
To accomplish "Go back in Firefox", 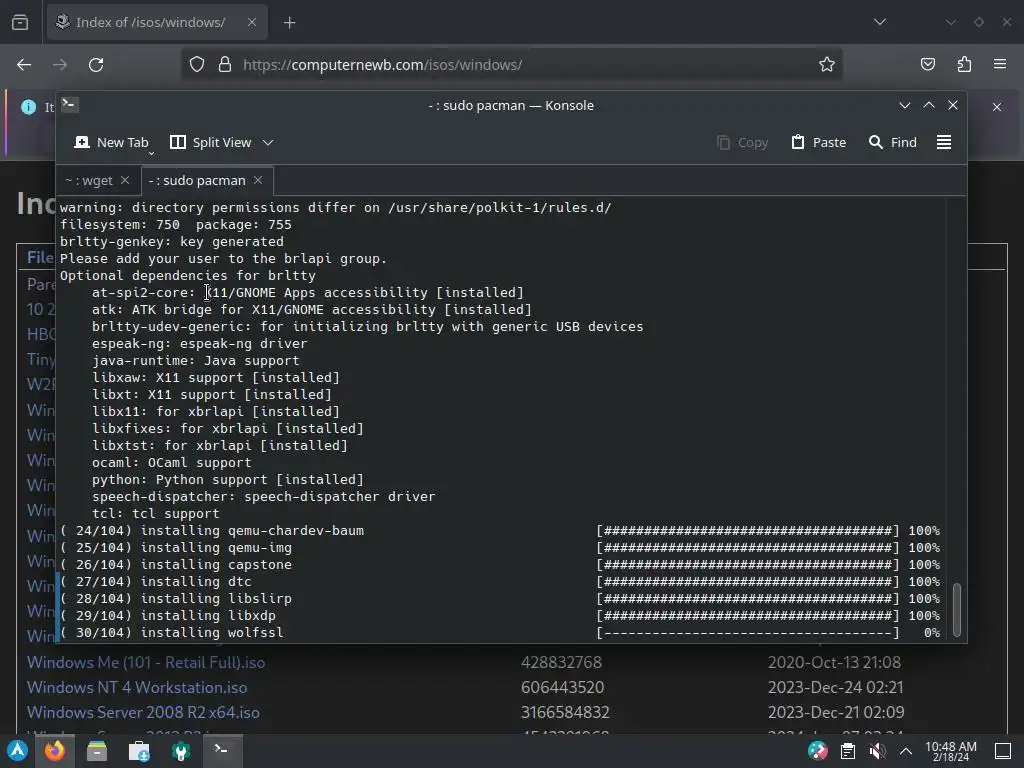I will click(24, 65).
